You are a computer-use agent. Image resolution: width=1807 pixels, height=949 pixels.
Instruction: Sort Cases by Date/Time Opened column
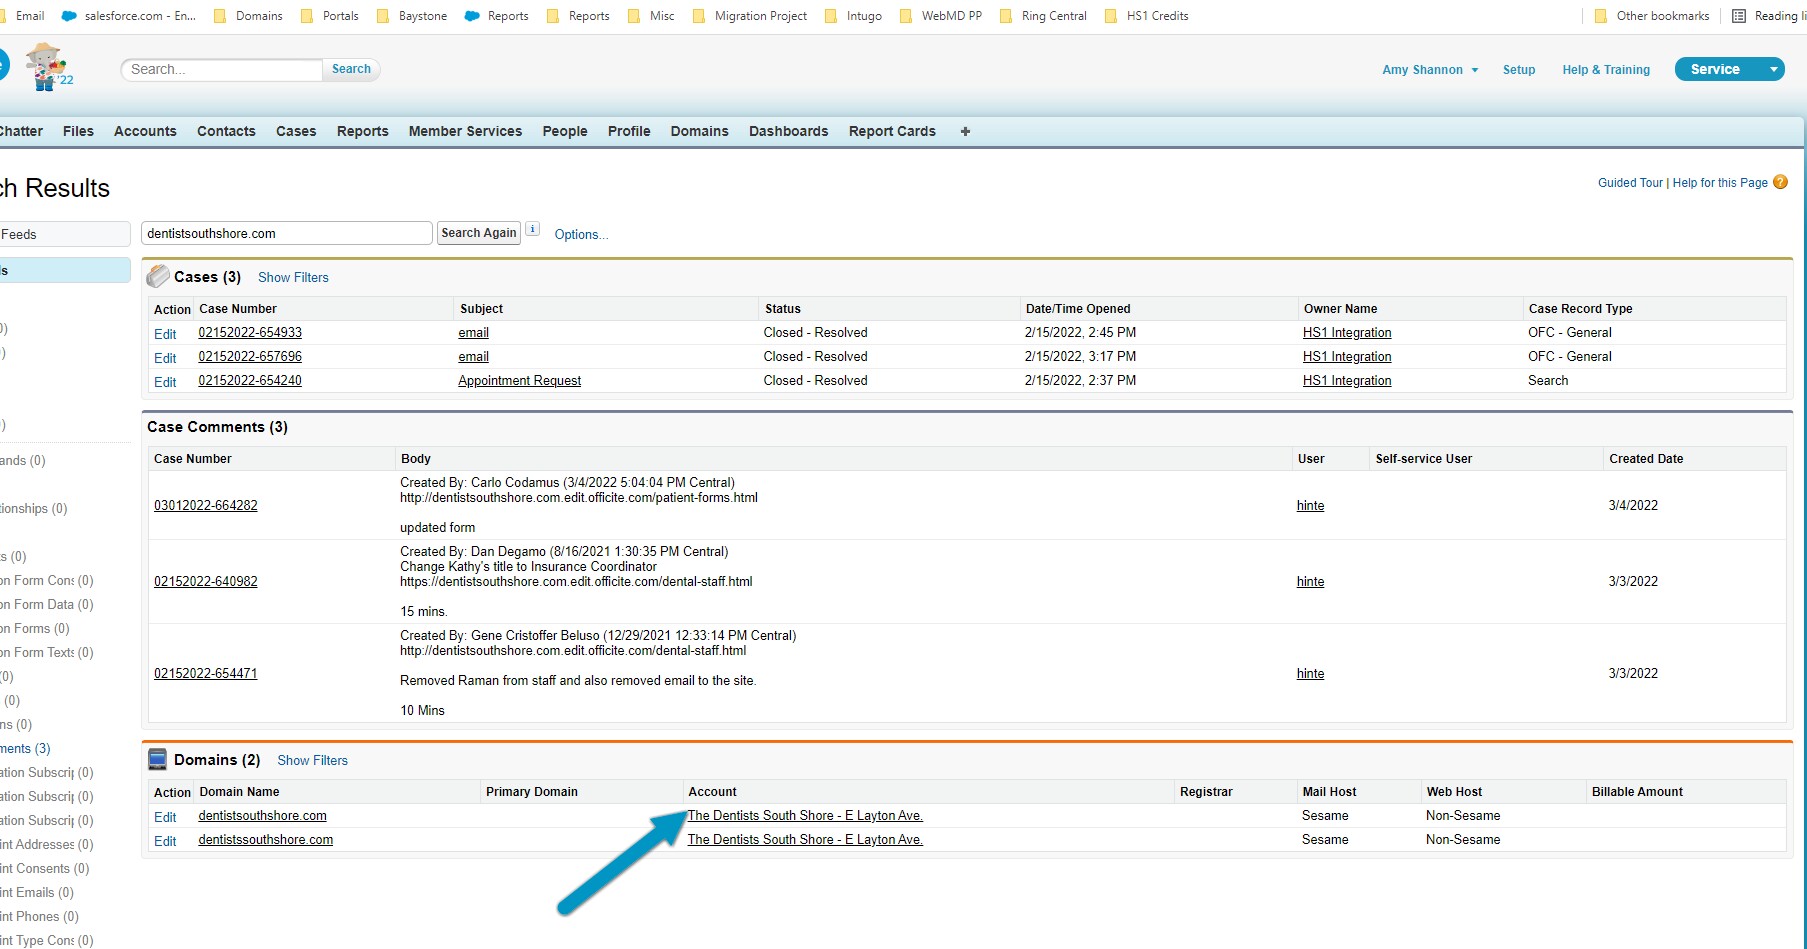pyautogui.click(x=1078, y=309)
